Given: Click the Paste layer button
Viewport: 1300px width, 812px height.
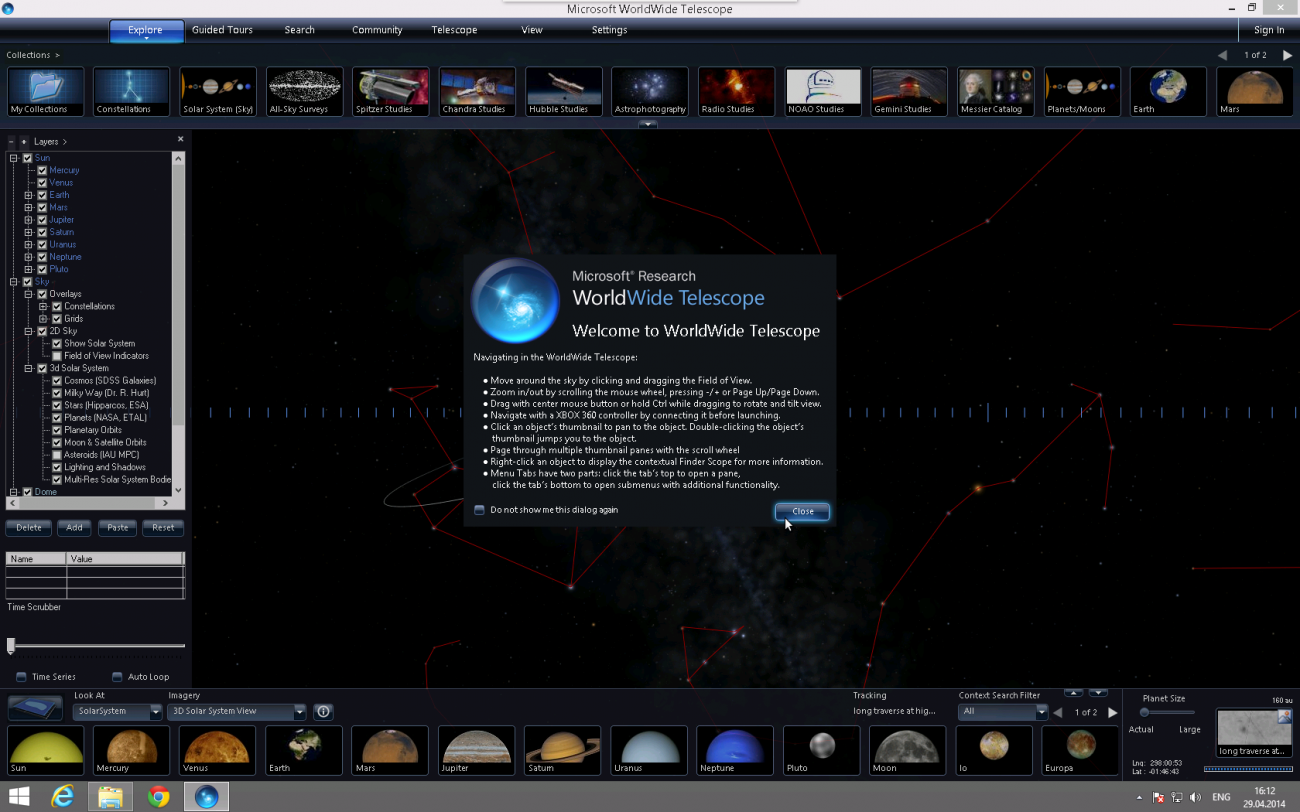Looking at the screenshot, I should coord(118,527).
